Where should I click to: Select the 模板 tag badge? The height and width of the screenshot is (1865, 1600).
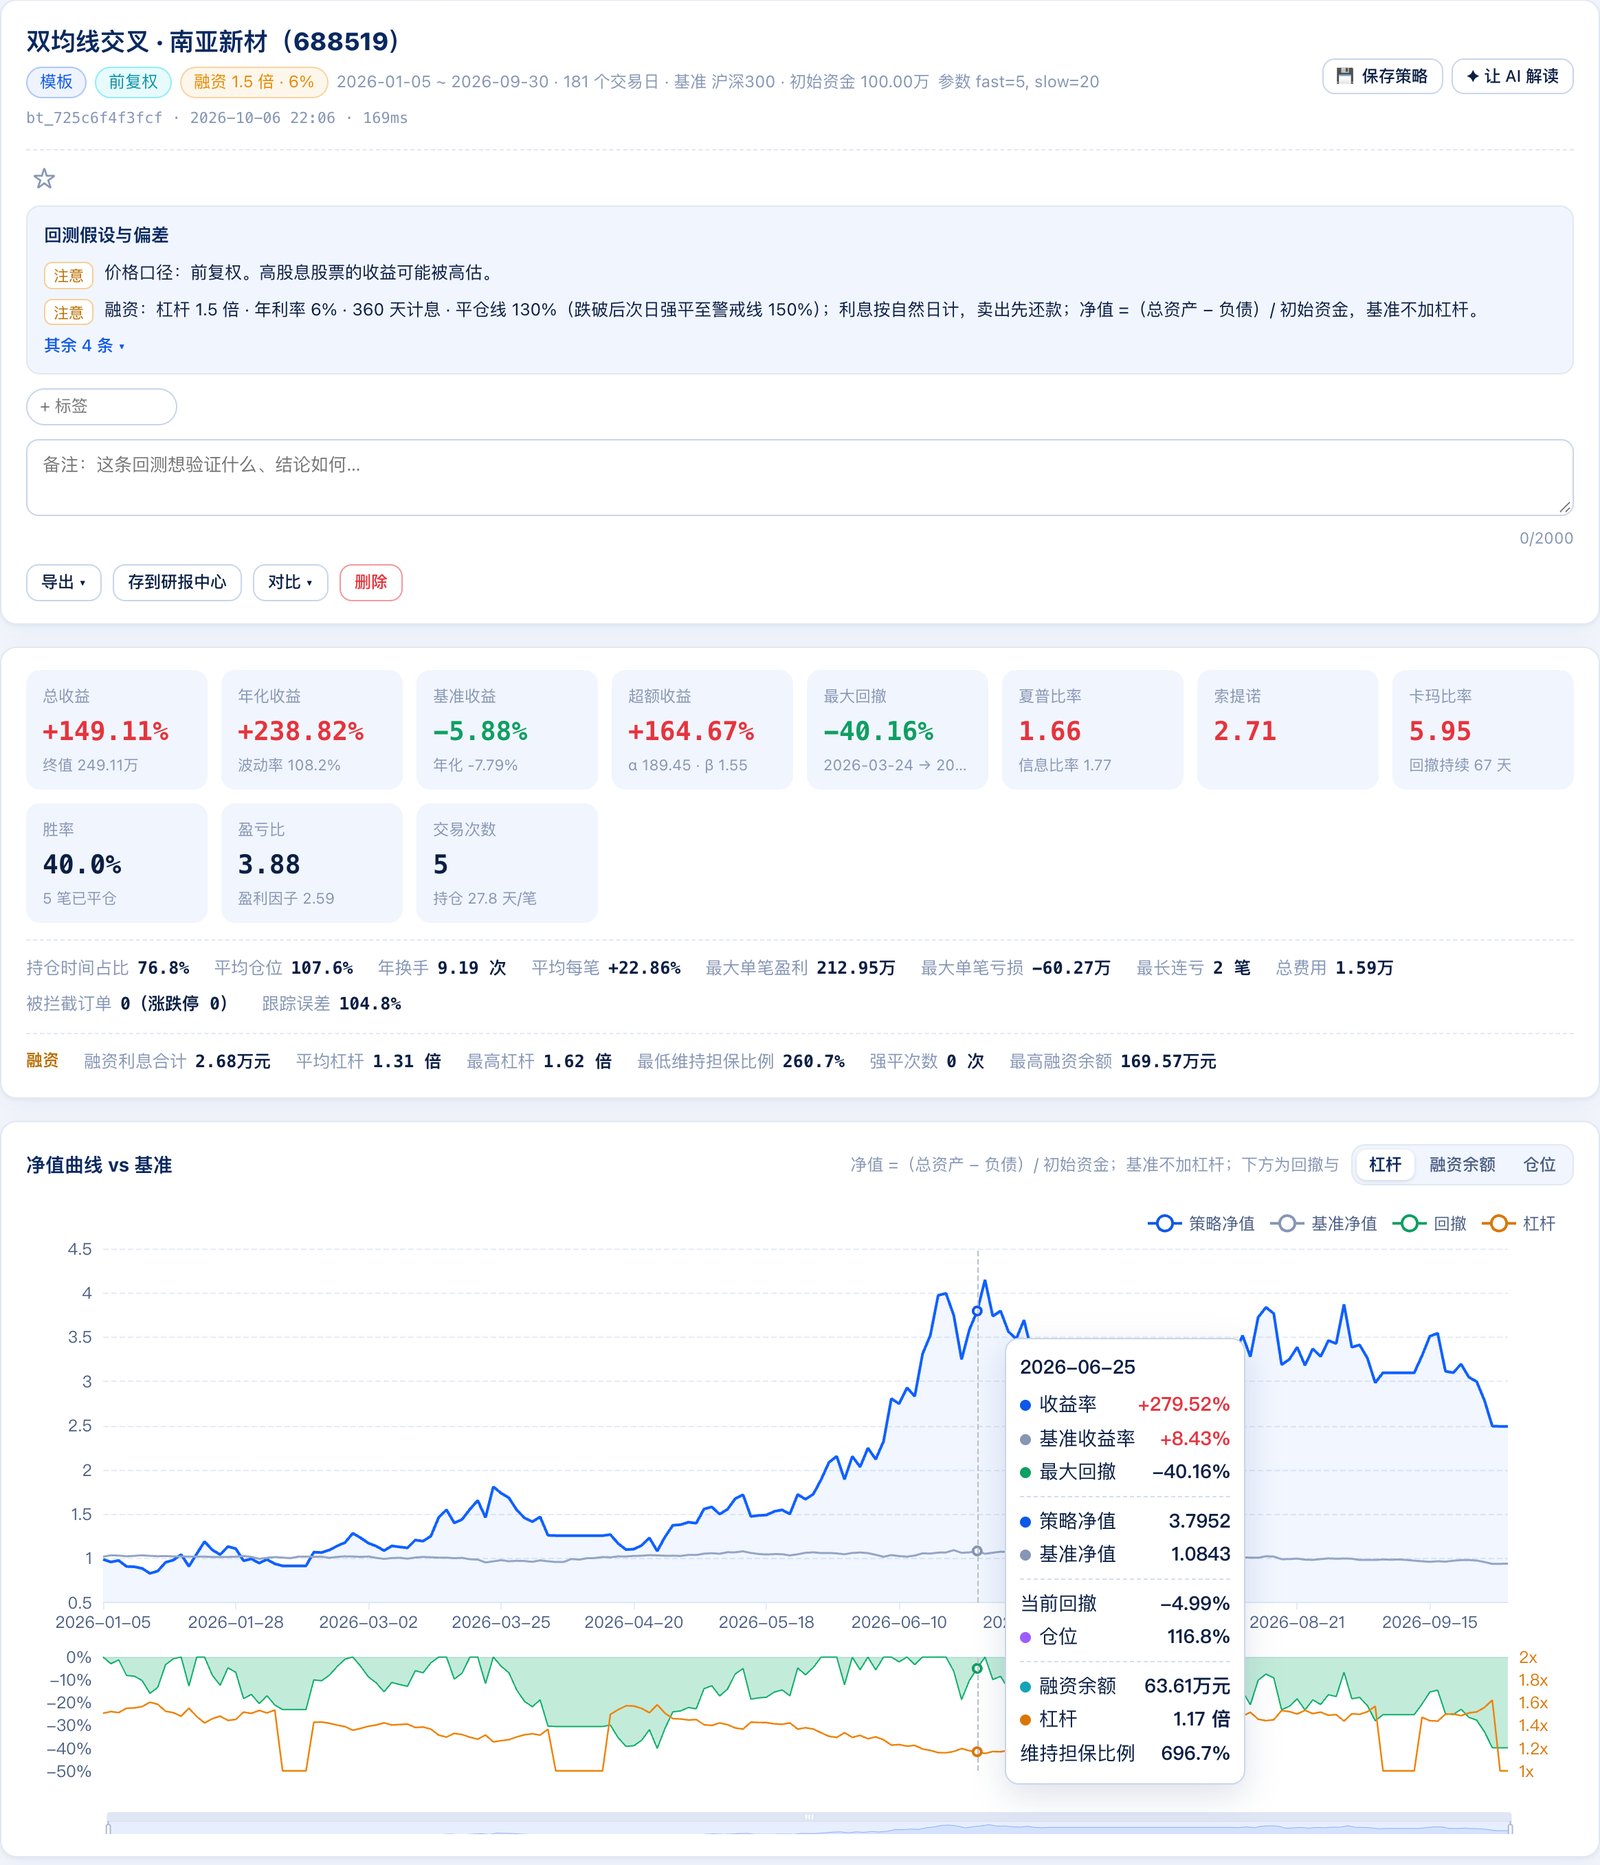[56, 82]
